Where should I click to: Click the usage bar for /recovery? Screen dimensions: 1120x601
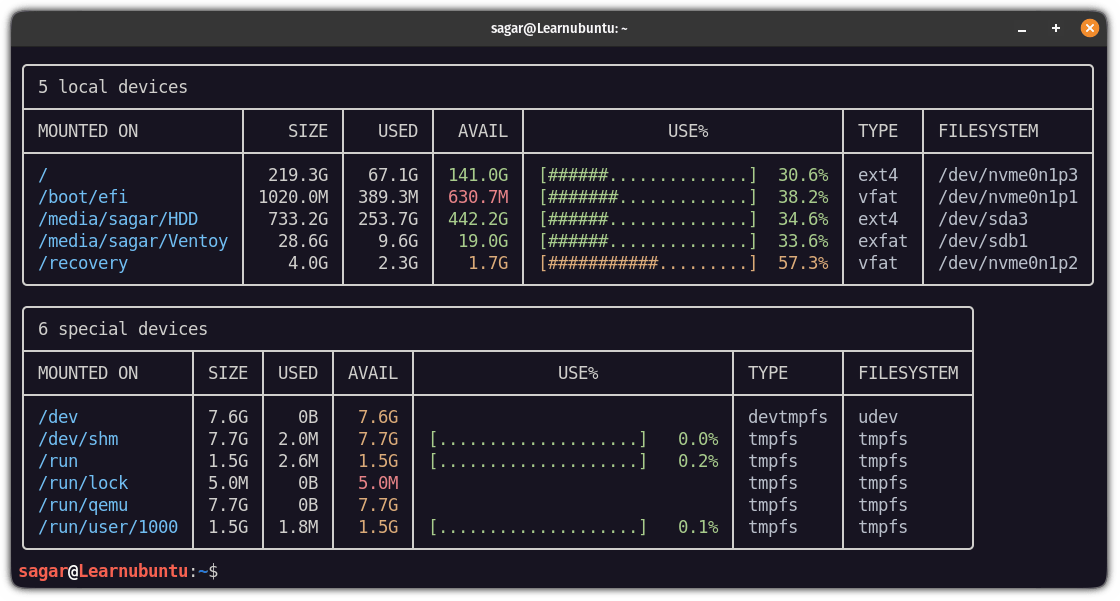pos(646,263)
